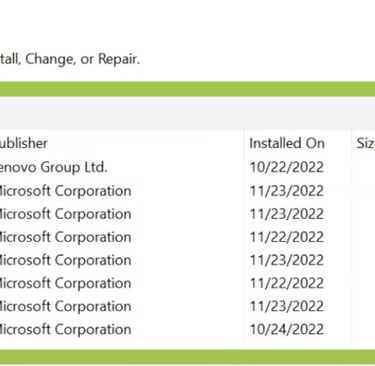Choose the second Microsoft Corporation publisher row
This screenshot has width=375, height=366.
[65, 214]
